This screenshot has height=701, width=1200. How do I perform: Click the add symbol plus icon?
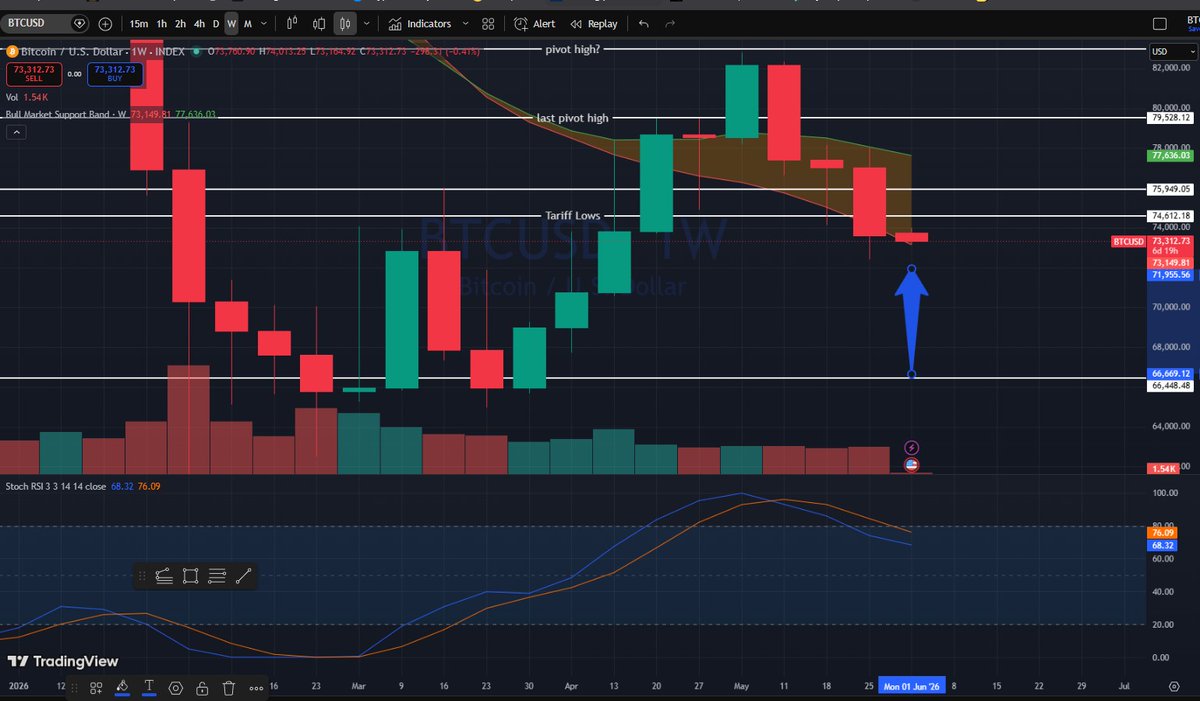(x=105, y=23)
